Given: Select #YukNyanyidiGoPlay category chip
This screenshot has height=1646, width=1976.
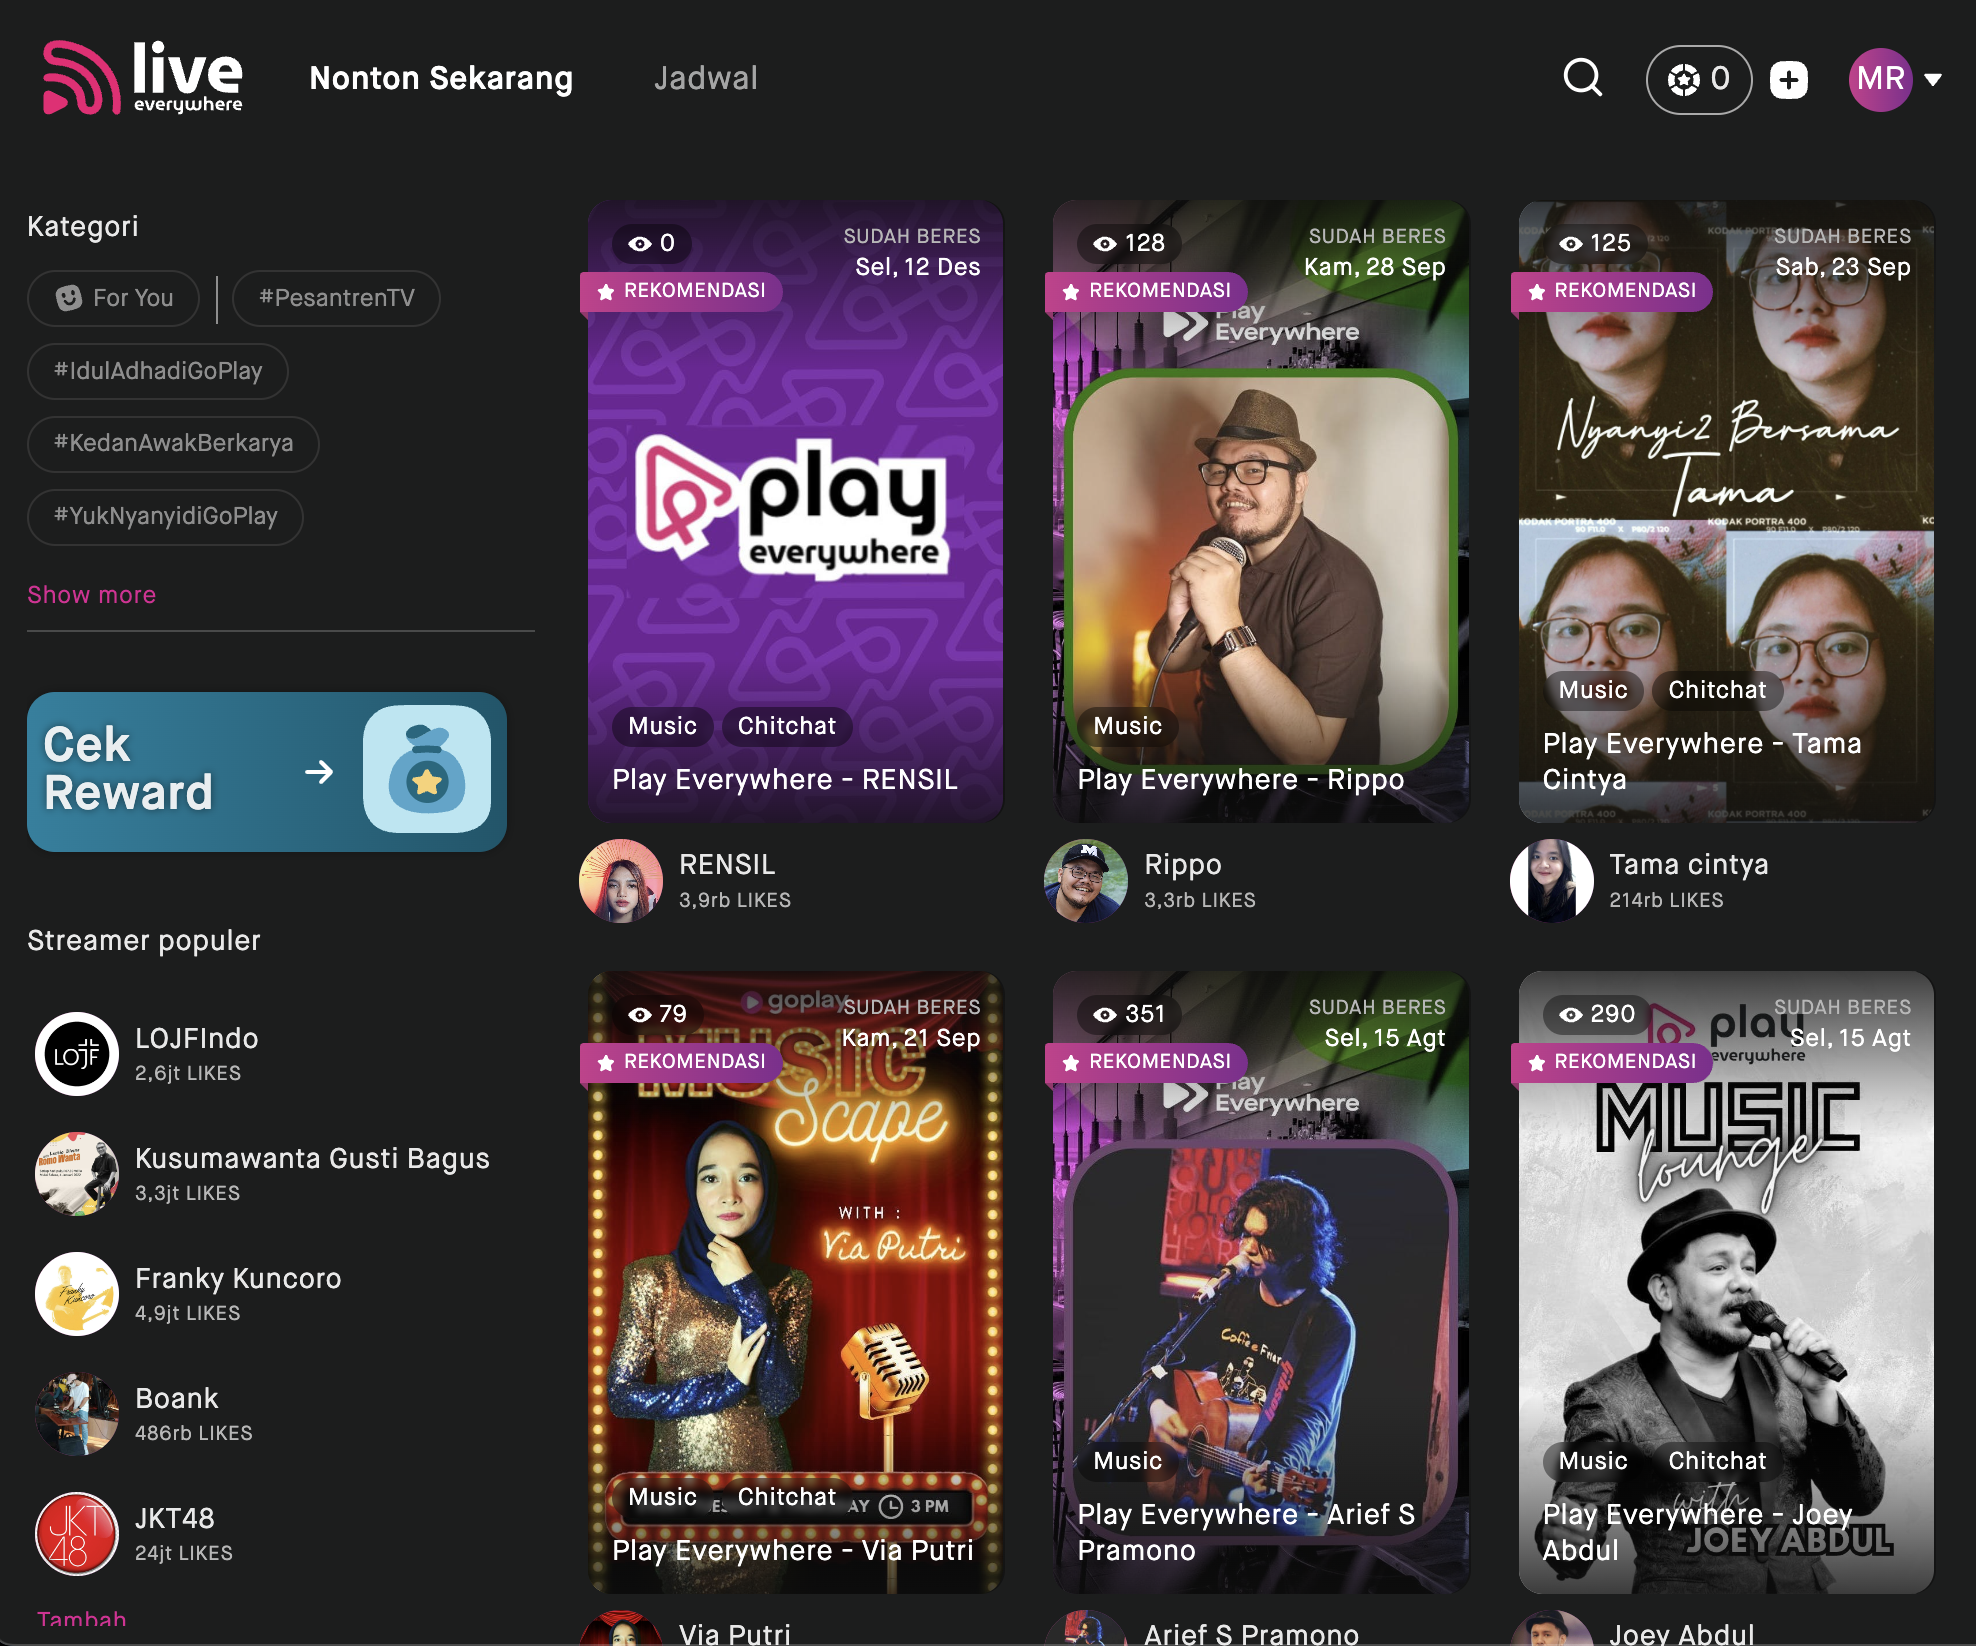Looking at the screenshot, I should pos(165,516).
